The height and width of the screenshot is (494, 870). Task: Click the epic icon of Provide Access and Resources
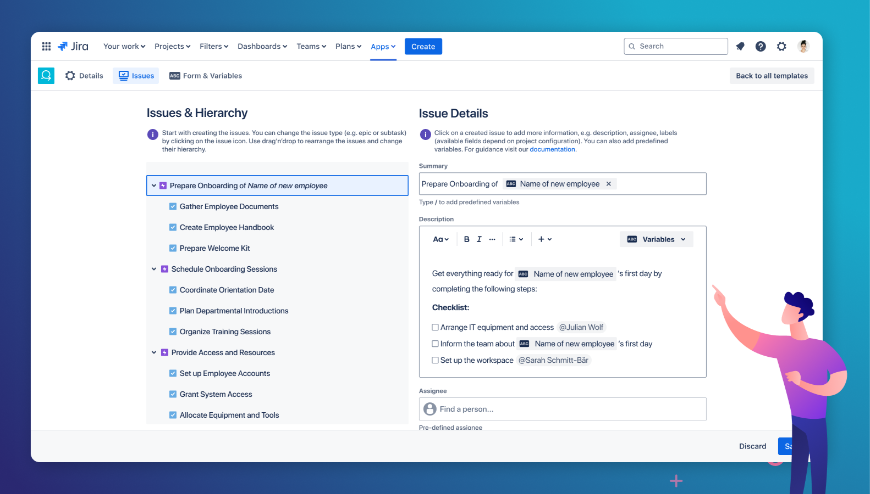click(164, 352)
